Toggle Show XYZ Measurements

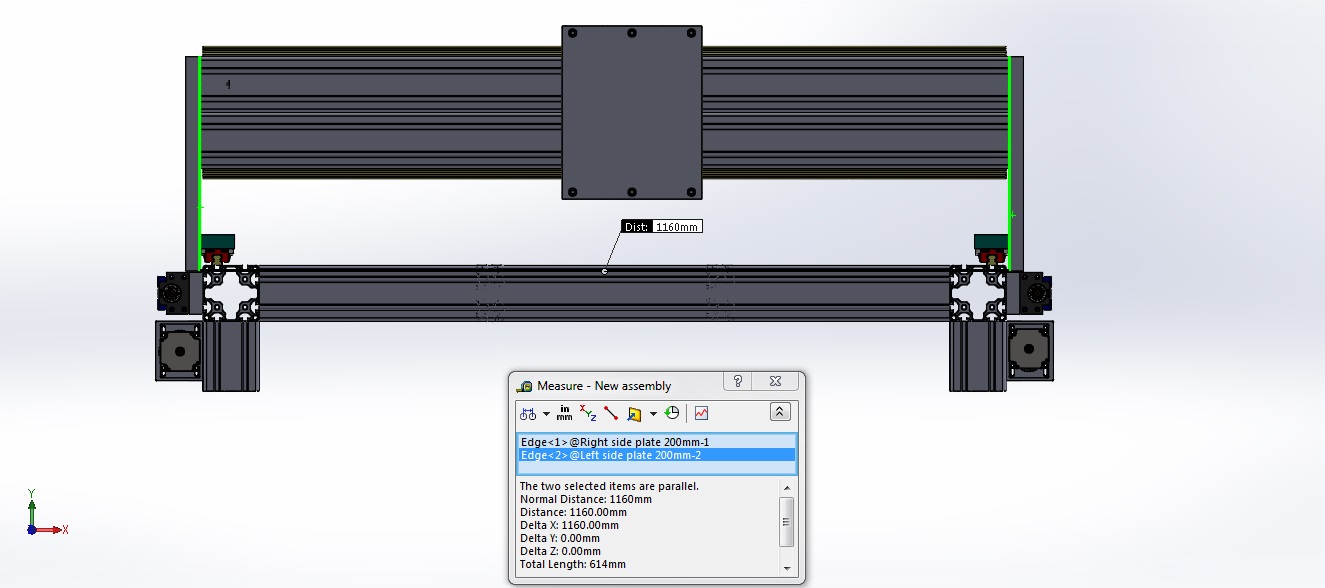point(588,413)
